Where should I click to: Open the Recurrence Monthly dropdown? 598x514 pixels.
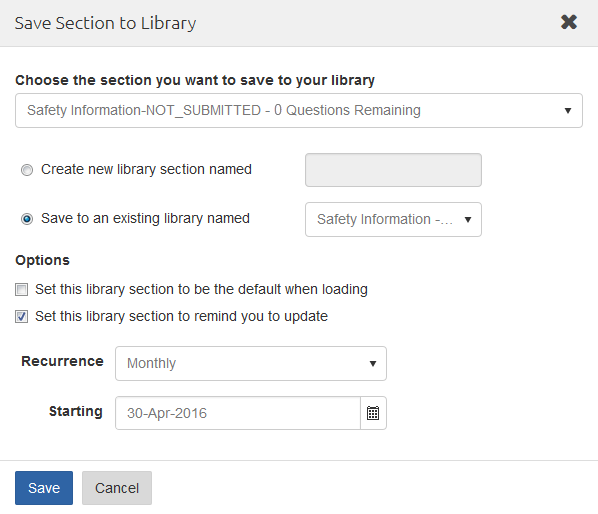coord(251,363)
